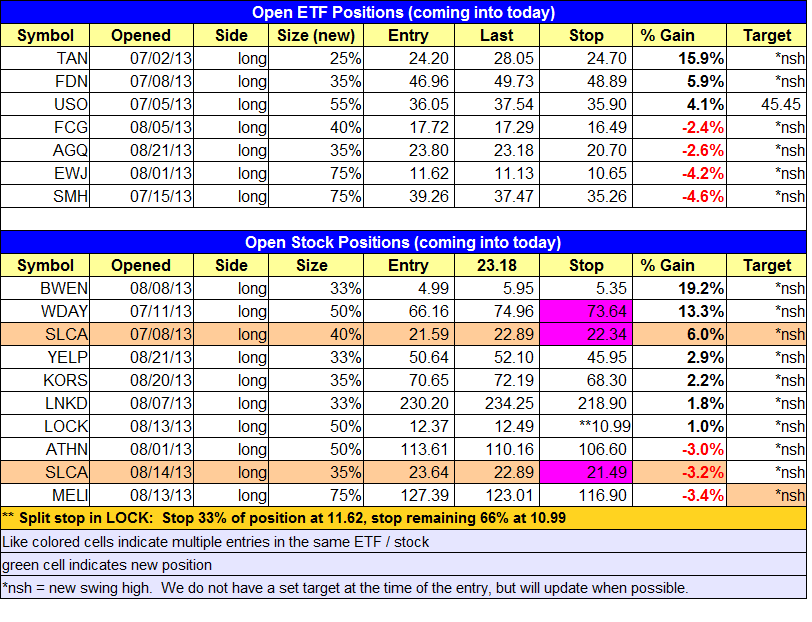Select the red "-2.6%" gain cell

pyautogui.click(x=679, y=150)
